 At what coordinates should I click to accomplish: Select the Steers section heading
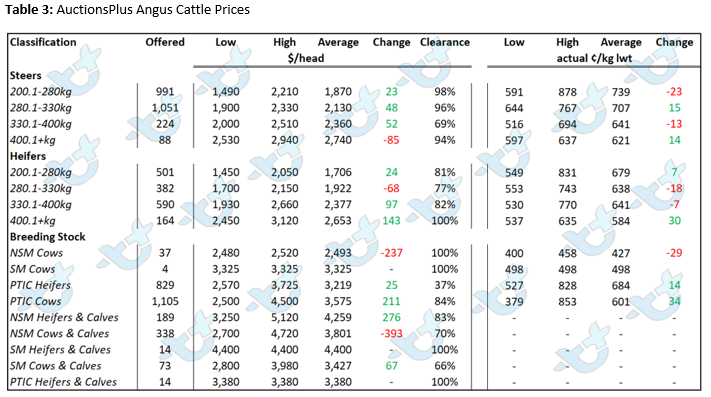pos(25,75)
